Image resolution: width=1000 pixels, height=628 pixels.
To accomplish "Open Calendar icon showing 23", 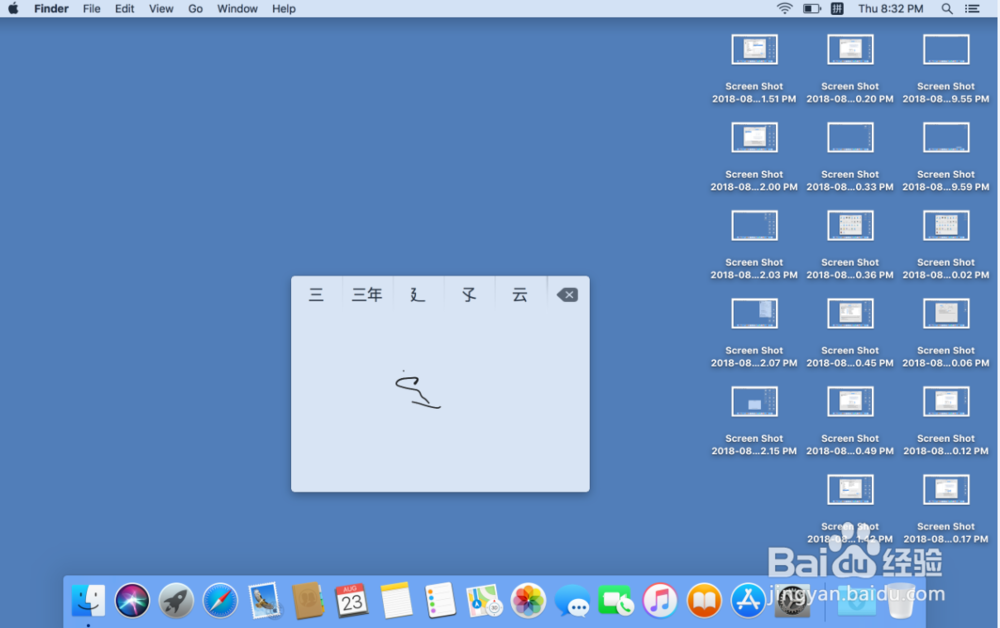I will 352,600.
